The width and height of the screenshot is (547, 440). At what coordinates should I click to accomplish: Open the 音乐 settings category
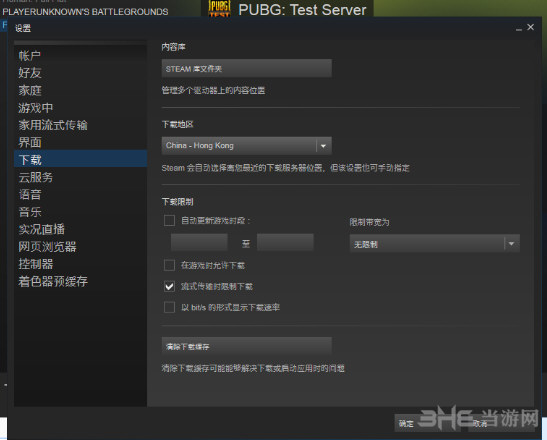coord(80,211)
